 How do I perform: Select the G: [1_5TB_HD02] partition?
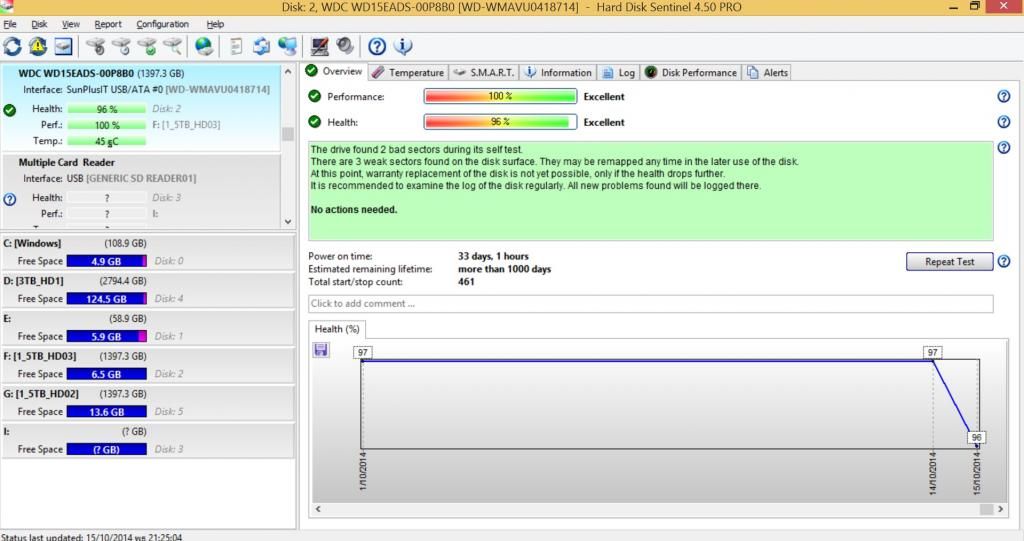[148, 403]
